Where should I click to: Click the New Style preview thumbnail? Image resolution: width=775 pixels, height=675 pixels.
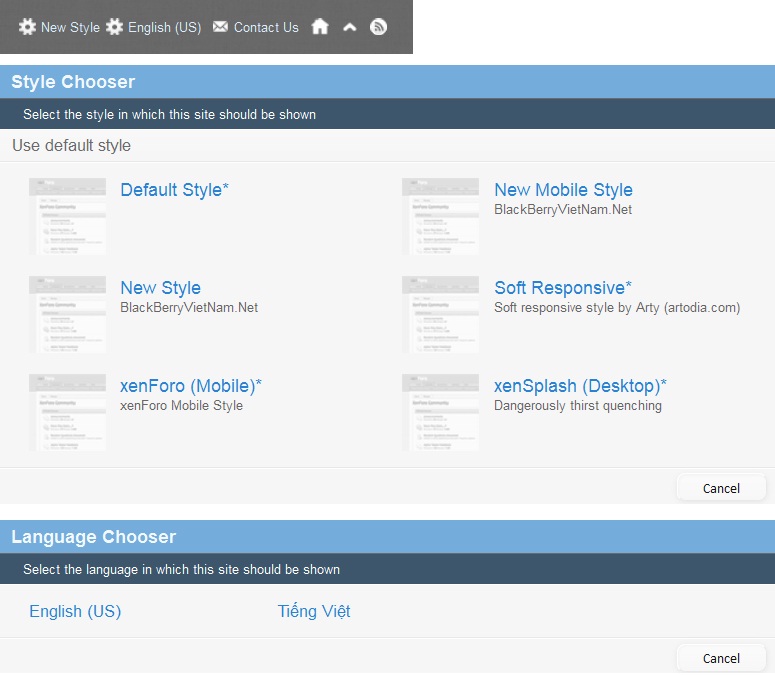tap(68, 314)
